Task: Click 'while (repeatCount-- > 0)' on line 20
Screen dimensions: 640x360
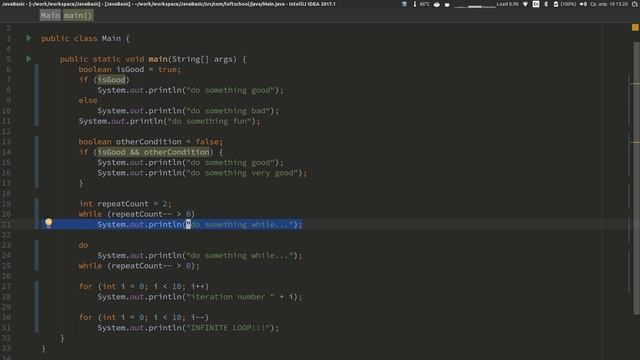Action: point(137,214)
